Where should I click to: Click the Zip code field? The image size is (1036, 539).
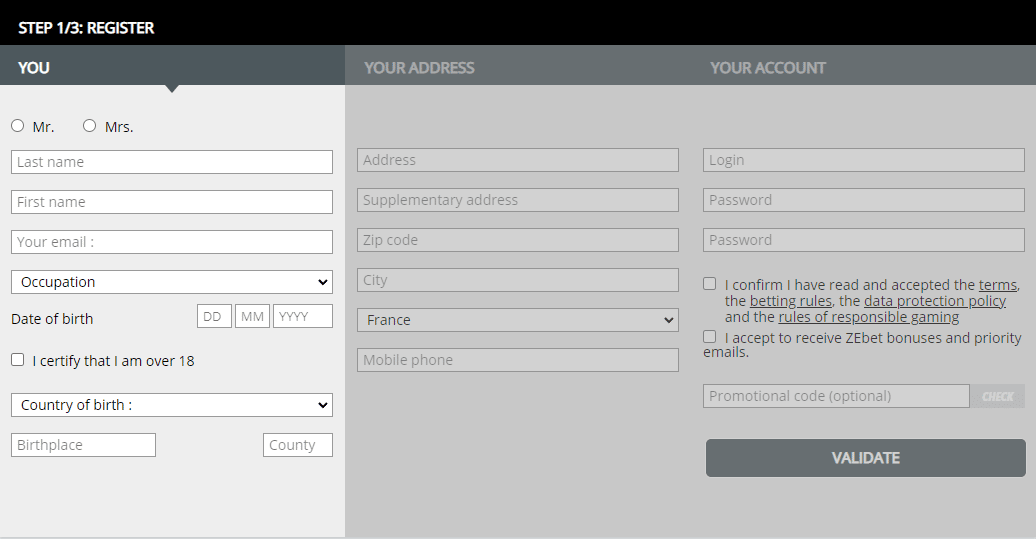point(518,240)
